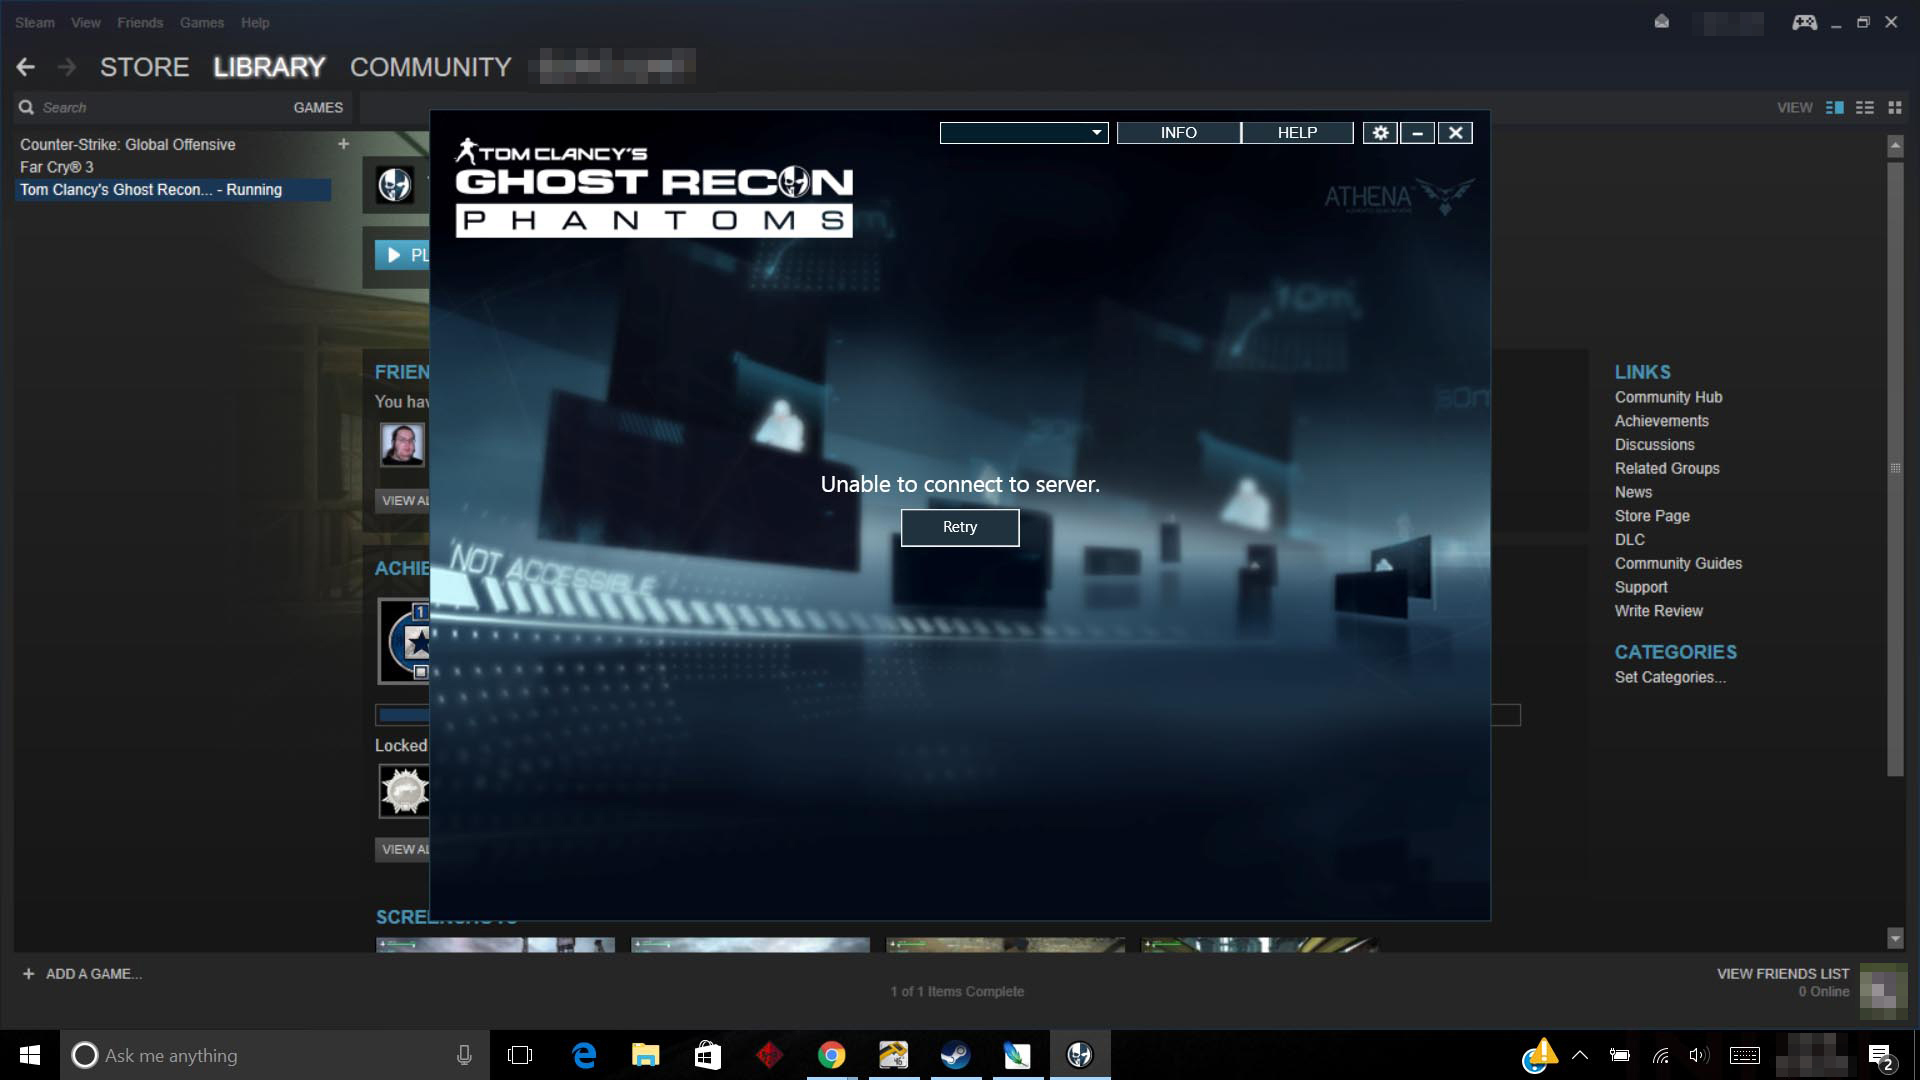Open the Friends menu
The width and height of the screenshot is (1920, 1080).
(139, 22)
